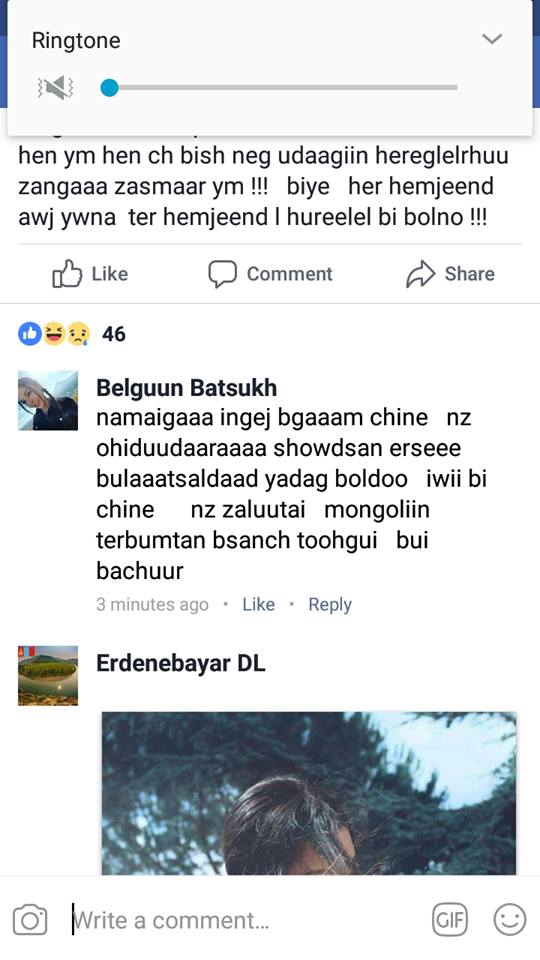Open the emoji smiley picker
This screenshot has width=540, height=960.
(x=509, y=920)
